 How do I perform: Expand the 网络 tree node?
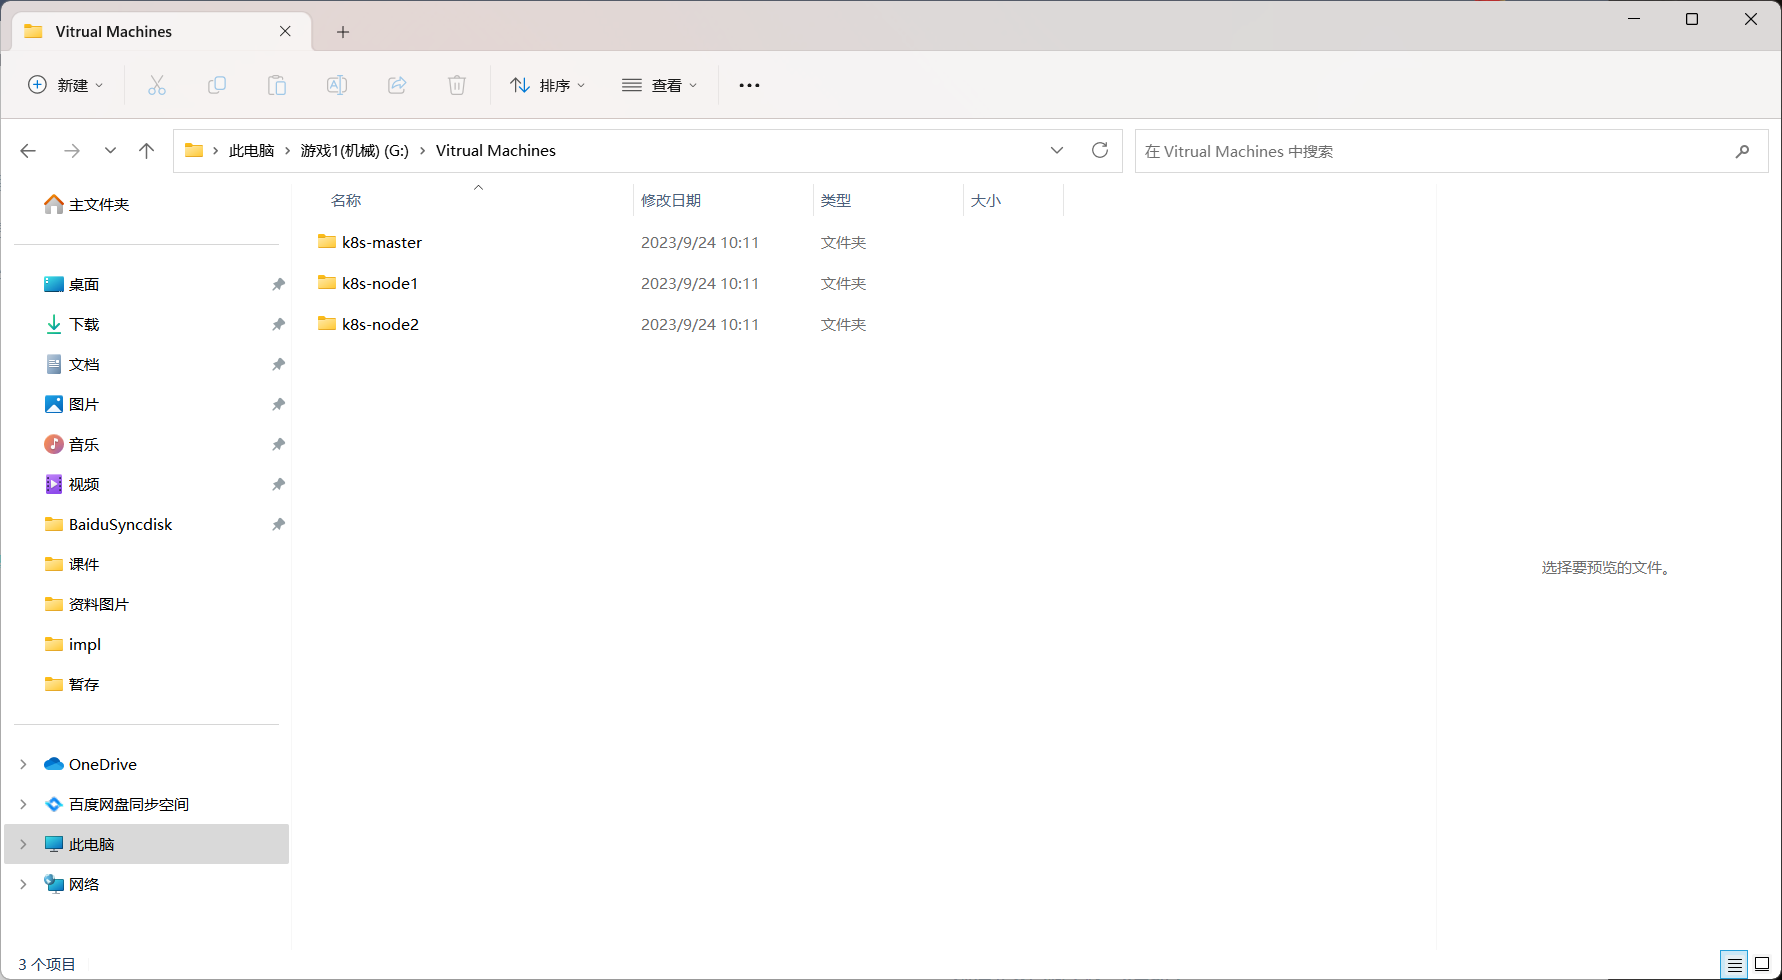[23, 884]
